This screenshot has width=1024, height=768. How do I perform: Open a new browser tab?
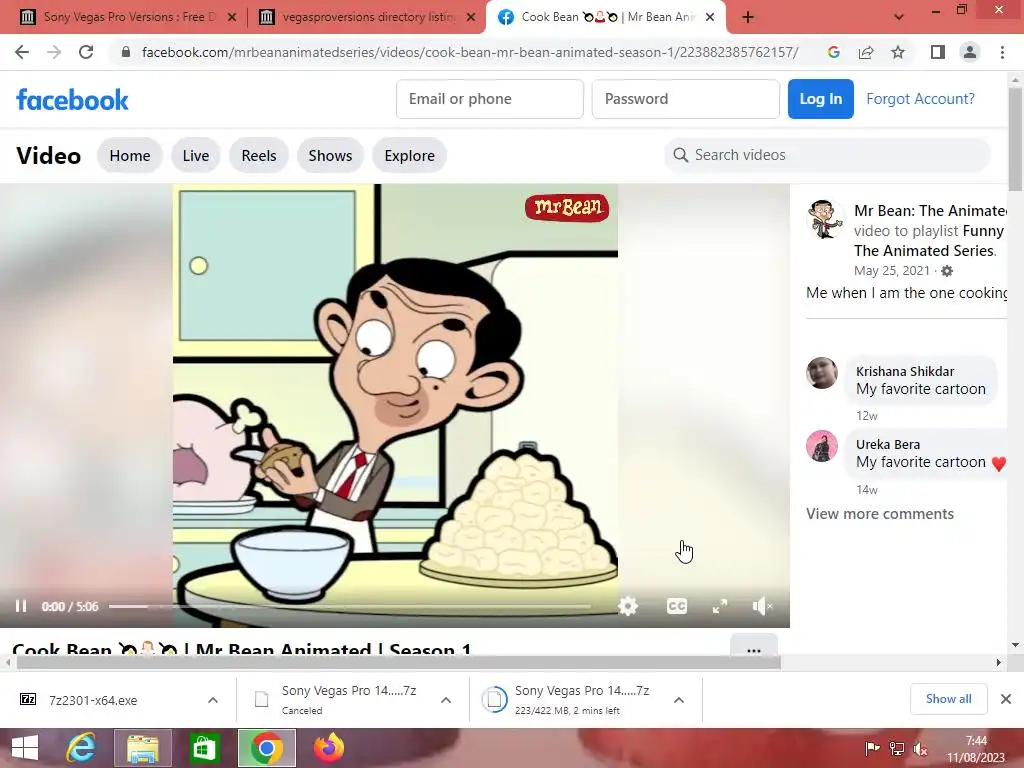tap(748, 18)
